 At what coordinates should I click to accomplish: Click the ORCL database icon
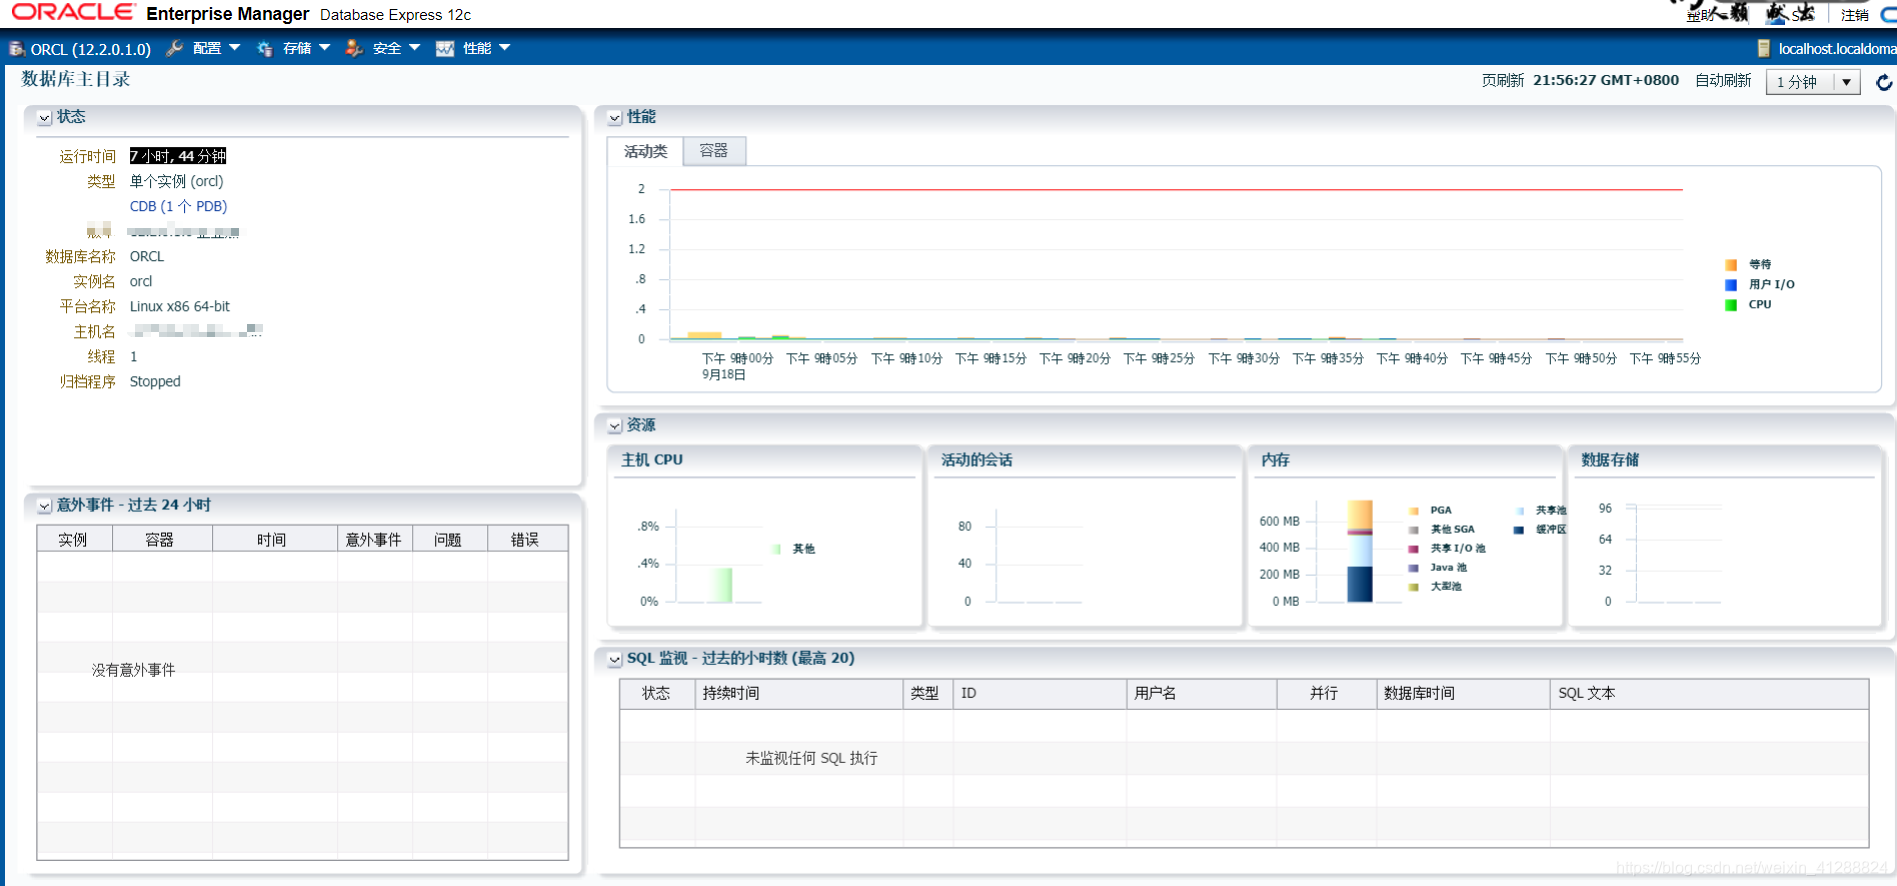[x=17, y=48]
